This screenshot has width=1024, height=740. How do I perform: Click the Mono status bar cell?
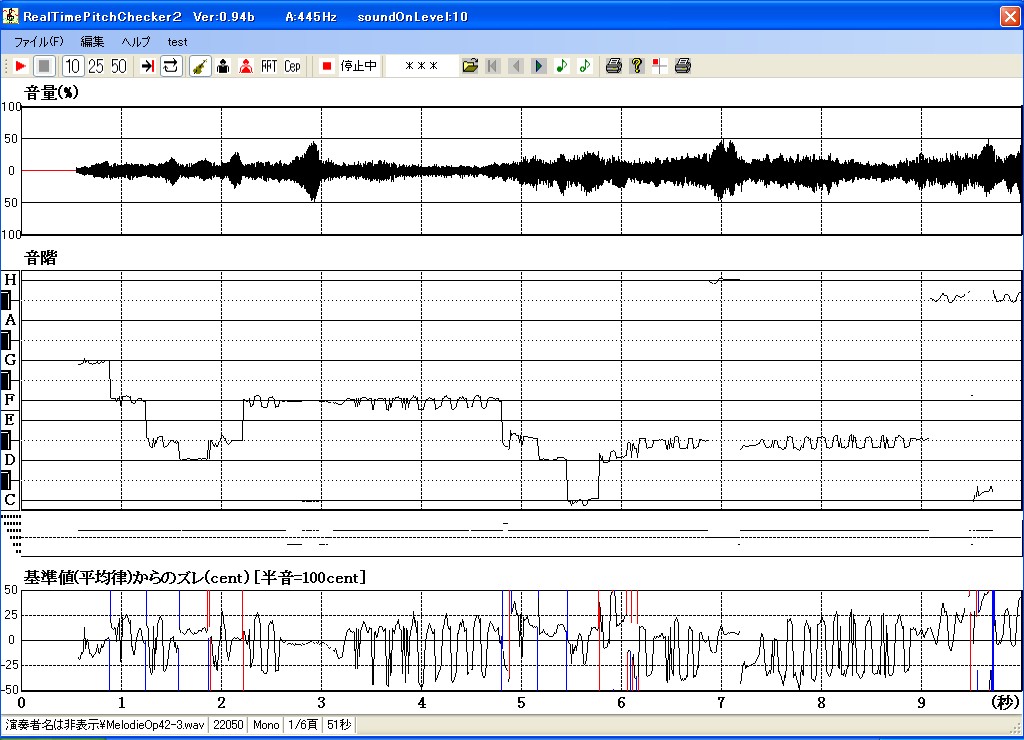tap(266, 725)
